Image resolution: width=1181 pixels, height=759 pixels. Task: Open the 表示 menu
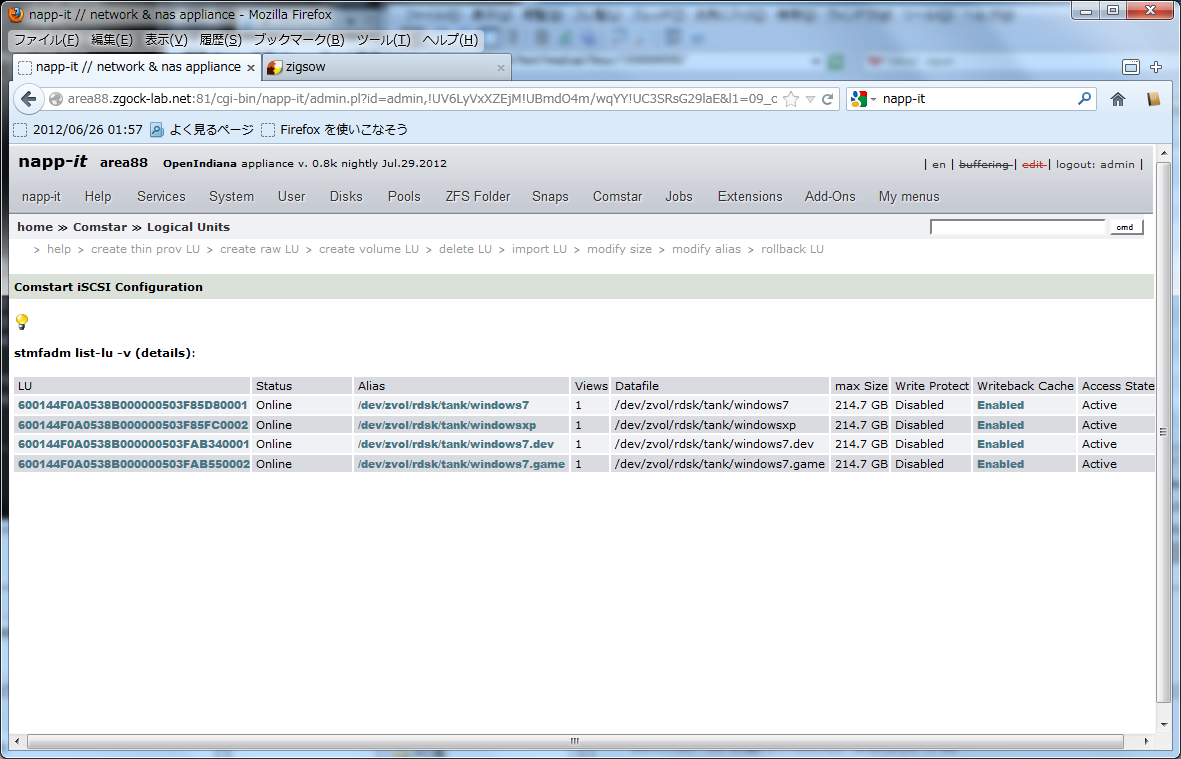point(166,40)
